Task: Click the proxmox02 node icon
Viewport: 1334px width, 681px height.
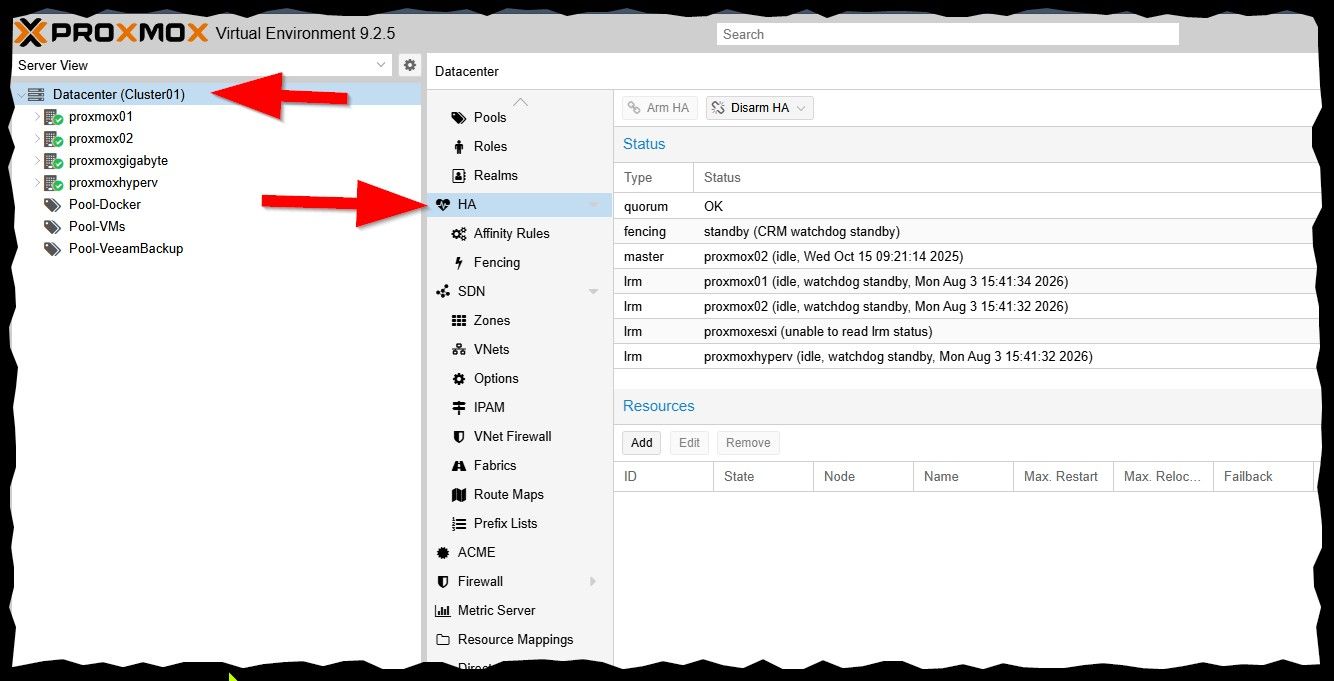Action: coord(53,139)
